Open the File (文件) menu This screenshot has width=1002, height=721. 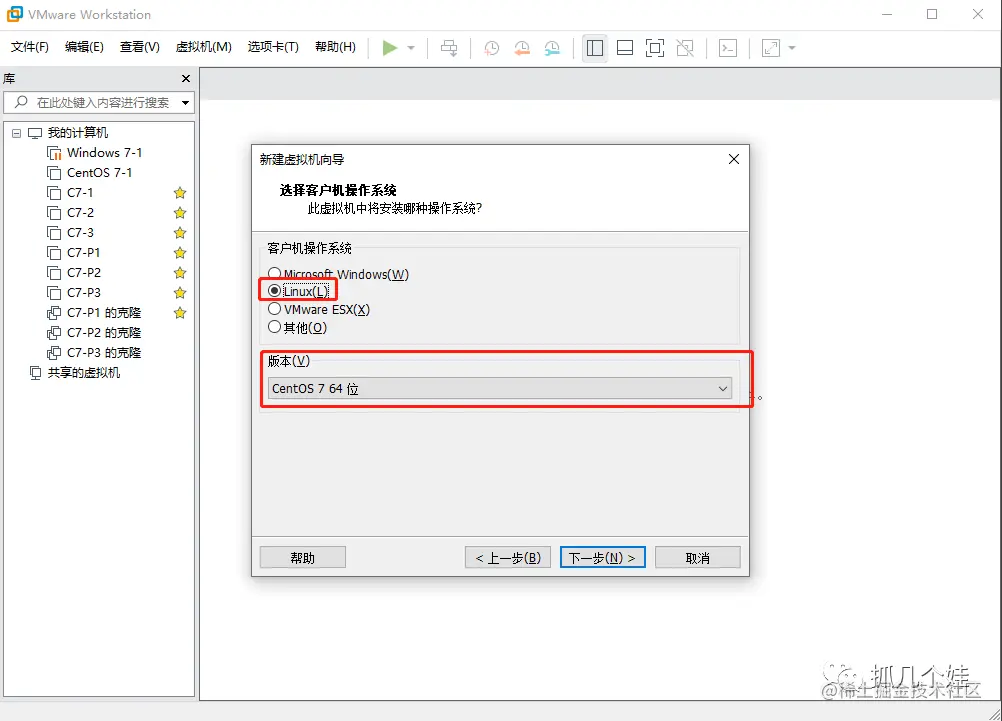point(29,47)
